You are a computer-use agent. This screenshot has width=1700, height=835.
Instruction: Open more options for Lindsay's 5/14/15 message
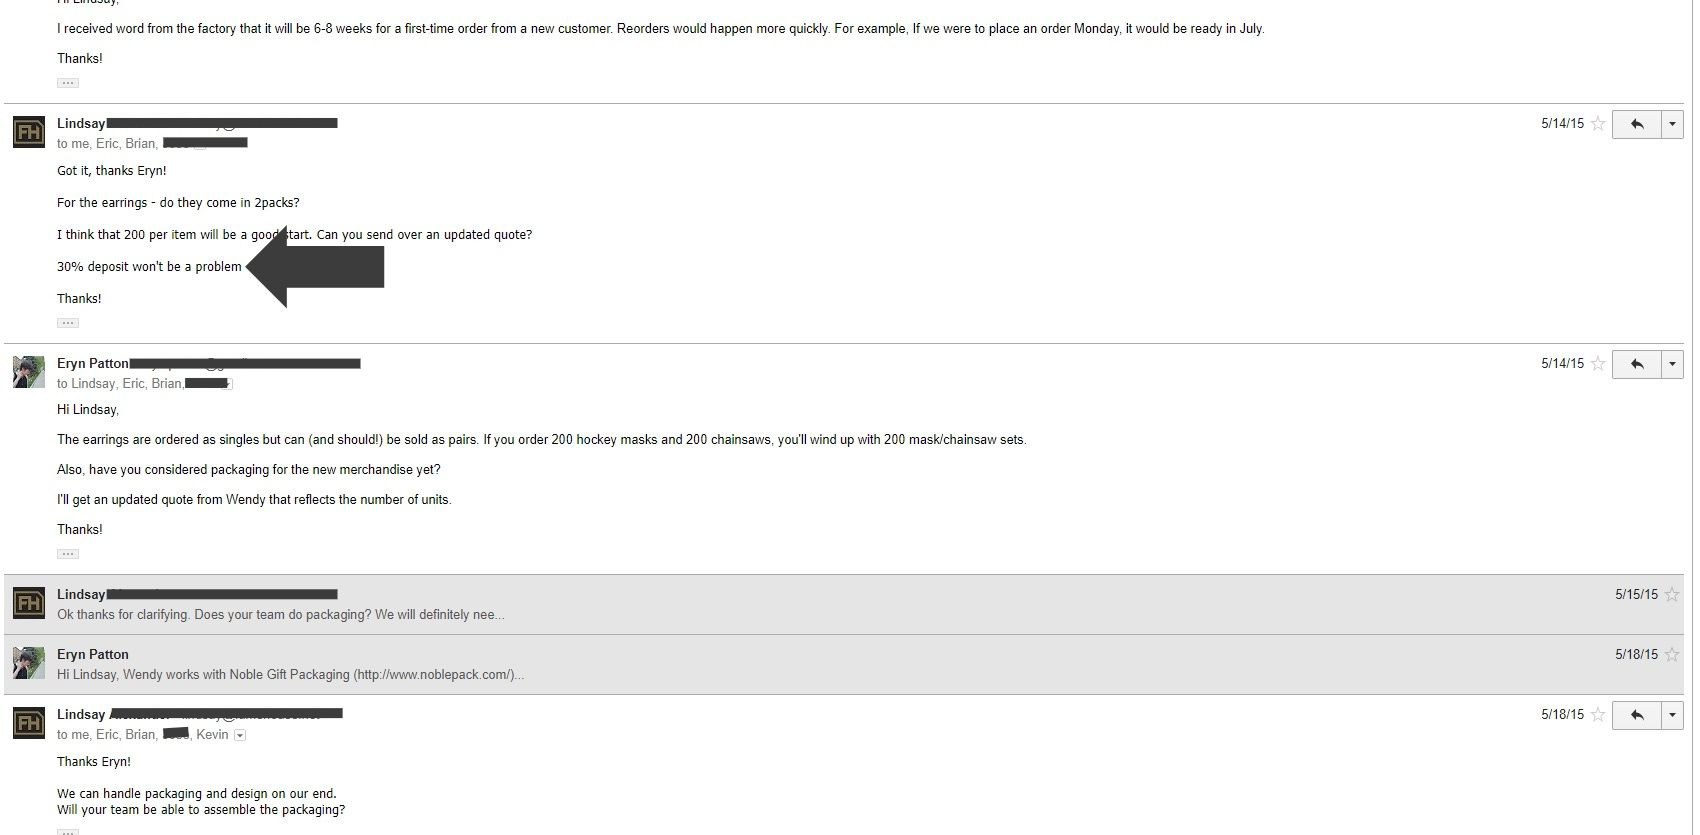coord(1672,124)
